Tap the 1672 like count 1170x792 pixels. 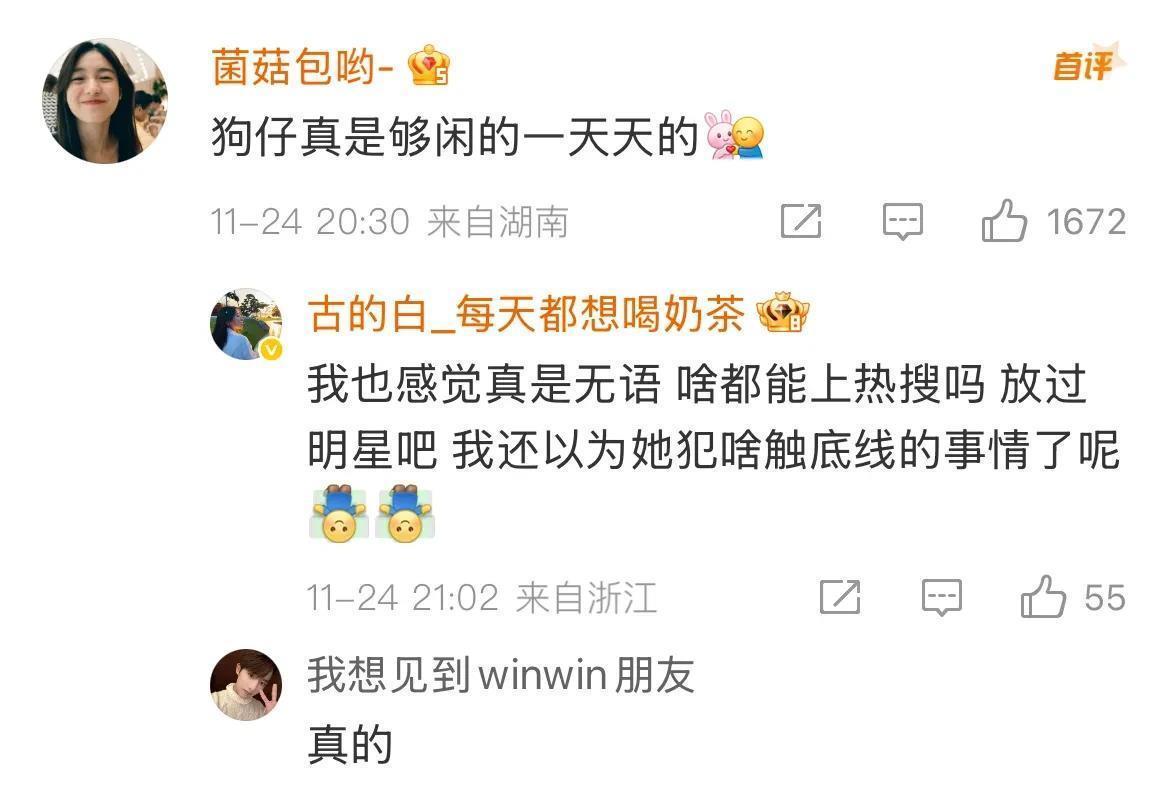coord(1086,222)
